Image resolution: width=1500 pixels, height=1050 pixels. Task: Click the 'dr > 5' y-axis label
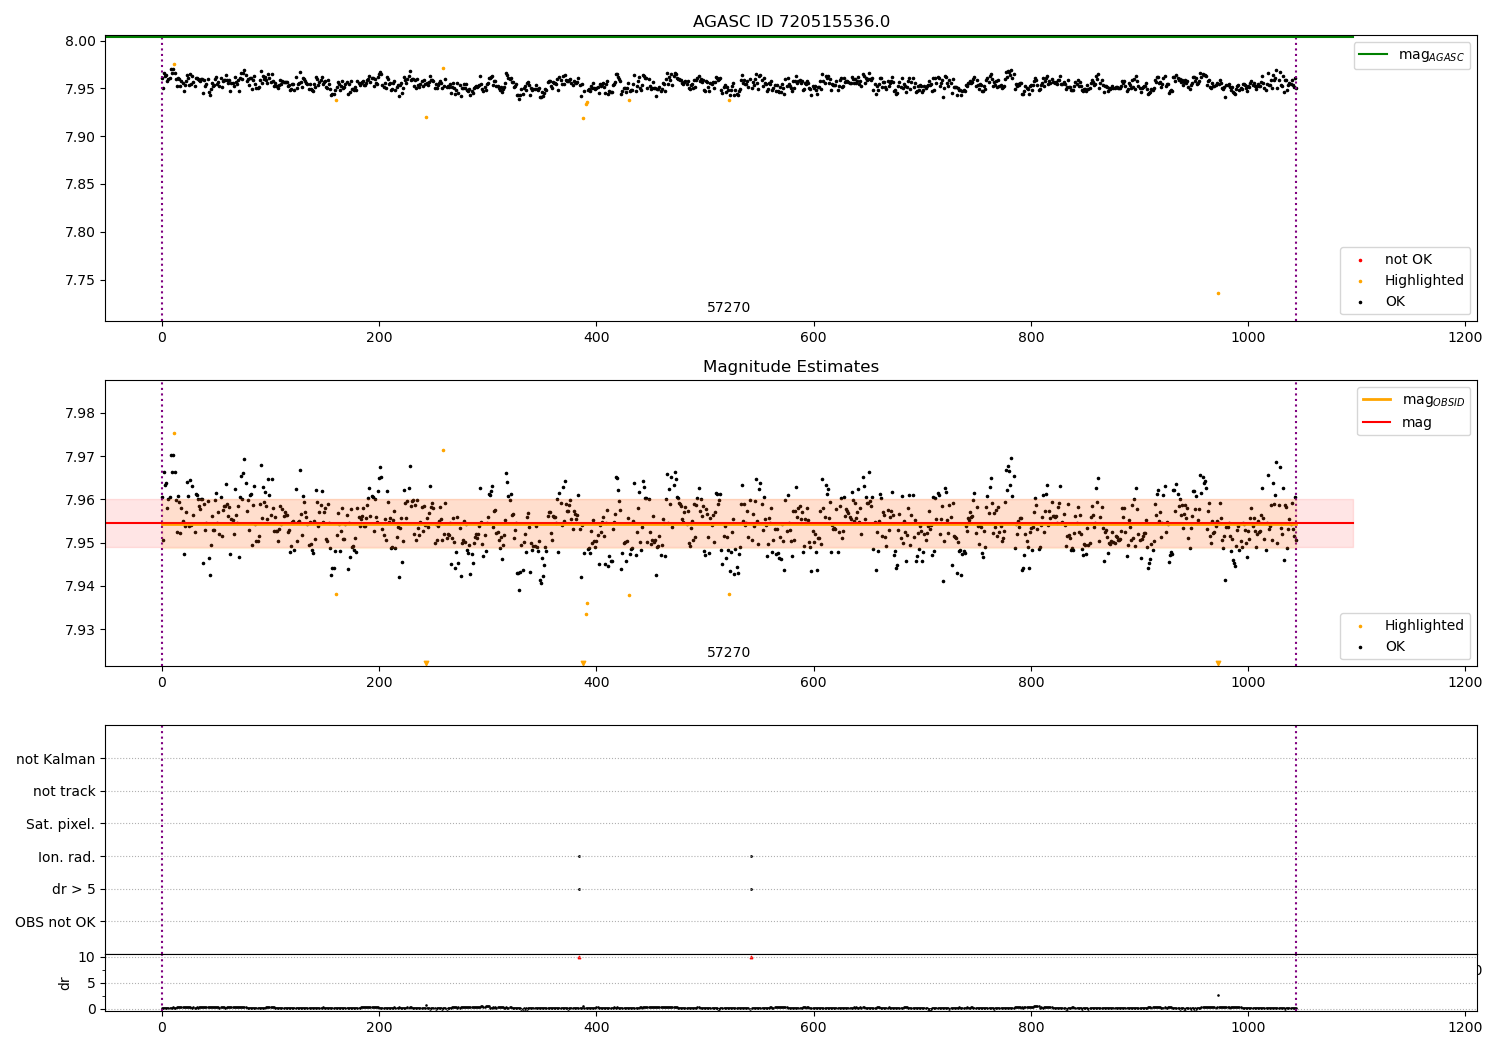point(74,889)
